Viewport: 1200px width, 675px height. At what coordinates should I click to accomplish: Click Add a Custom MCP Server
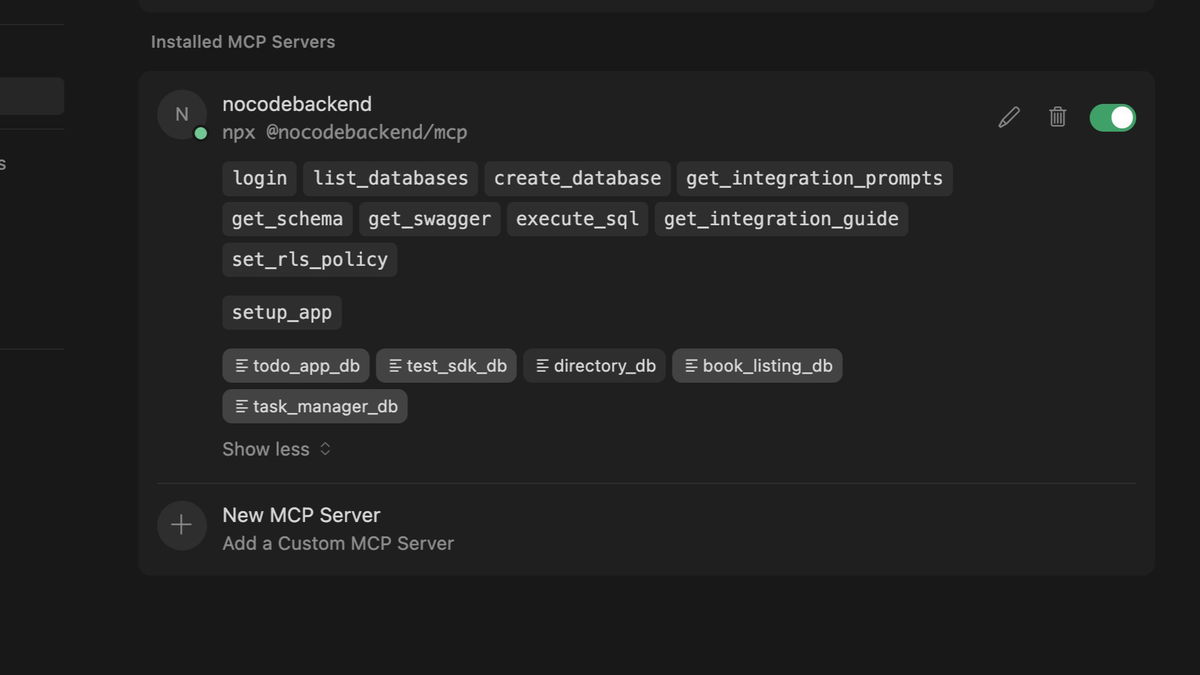coord(338,543)
